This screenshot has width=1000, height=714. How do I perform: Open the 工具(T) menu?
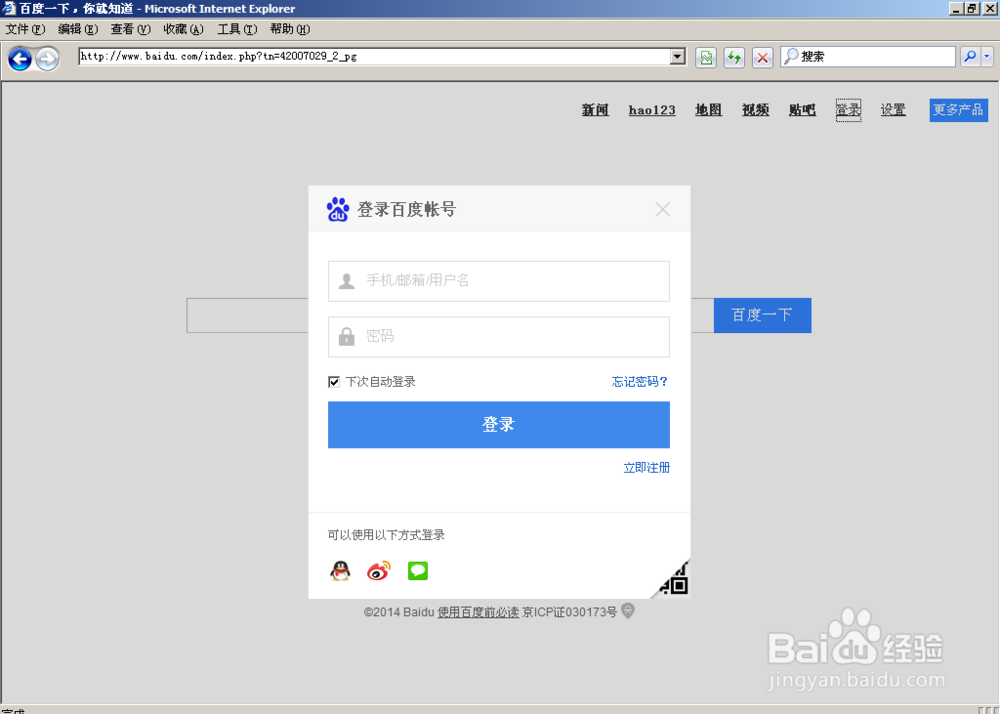click(237, 29)
